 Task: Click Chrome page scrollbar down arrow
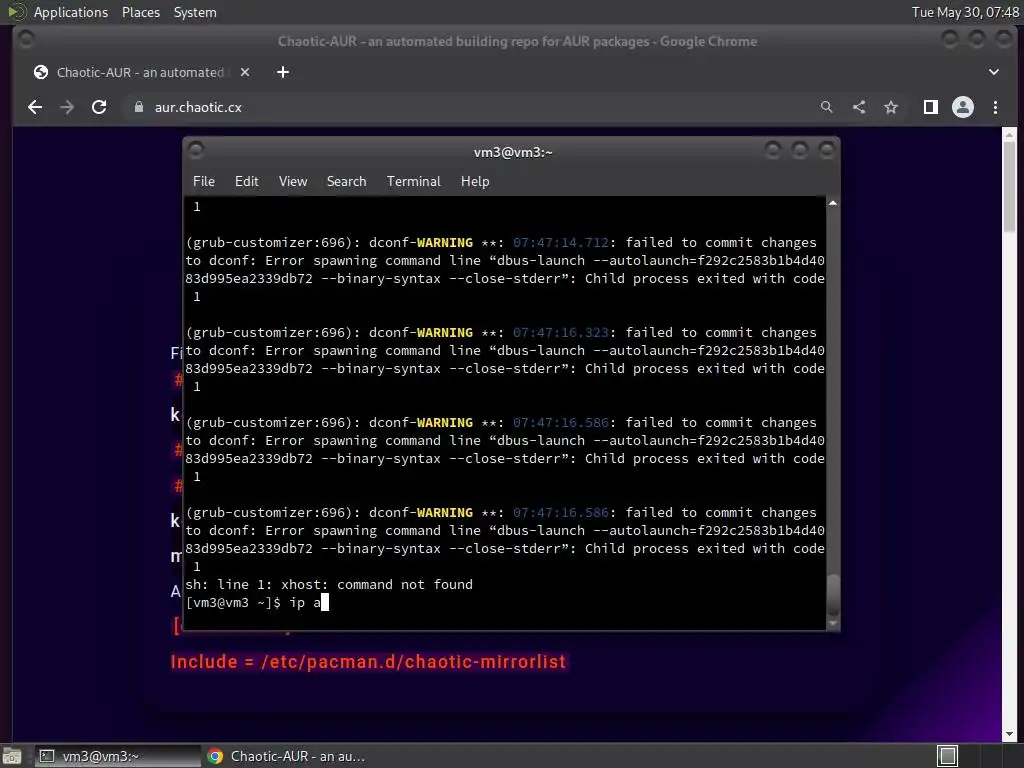coord(1009,734)
